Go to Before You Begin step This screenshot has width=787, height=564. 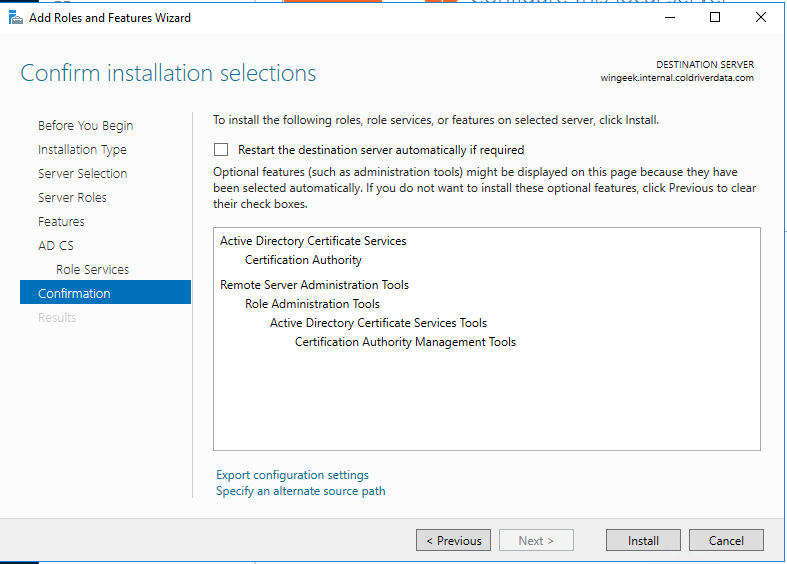[85, 126]
